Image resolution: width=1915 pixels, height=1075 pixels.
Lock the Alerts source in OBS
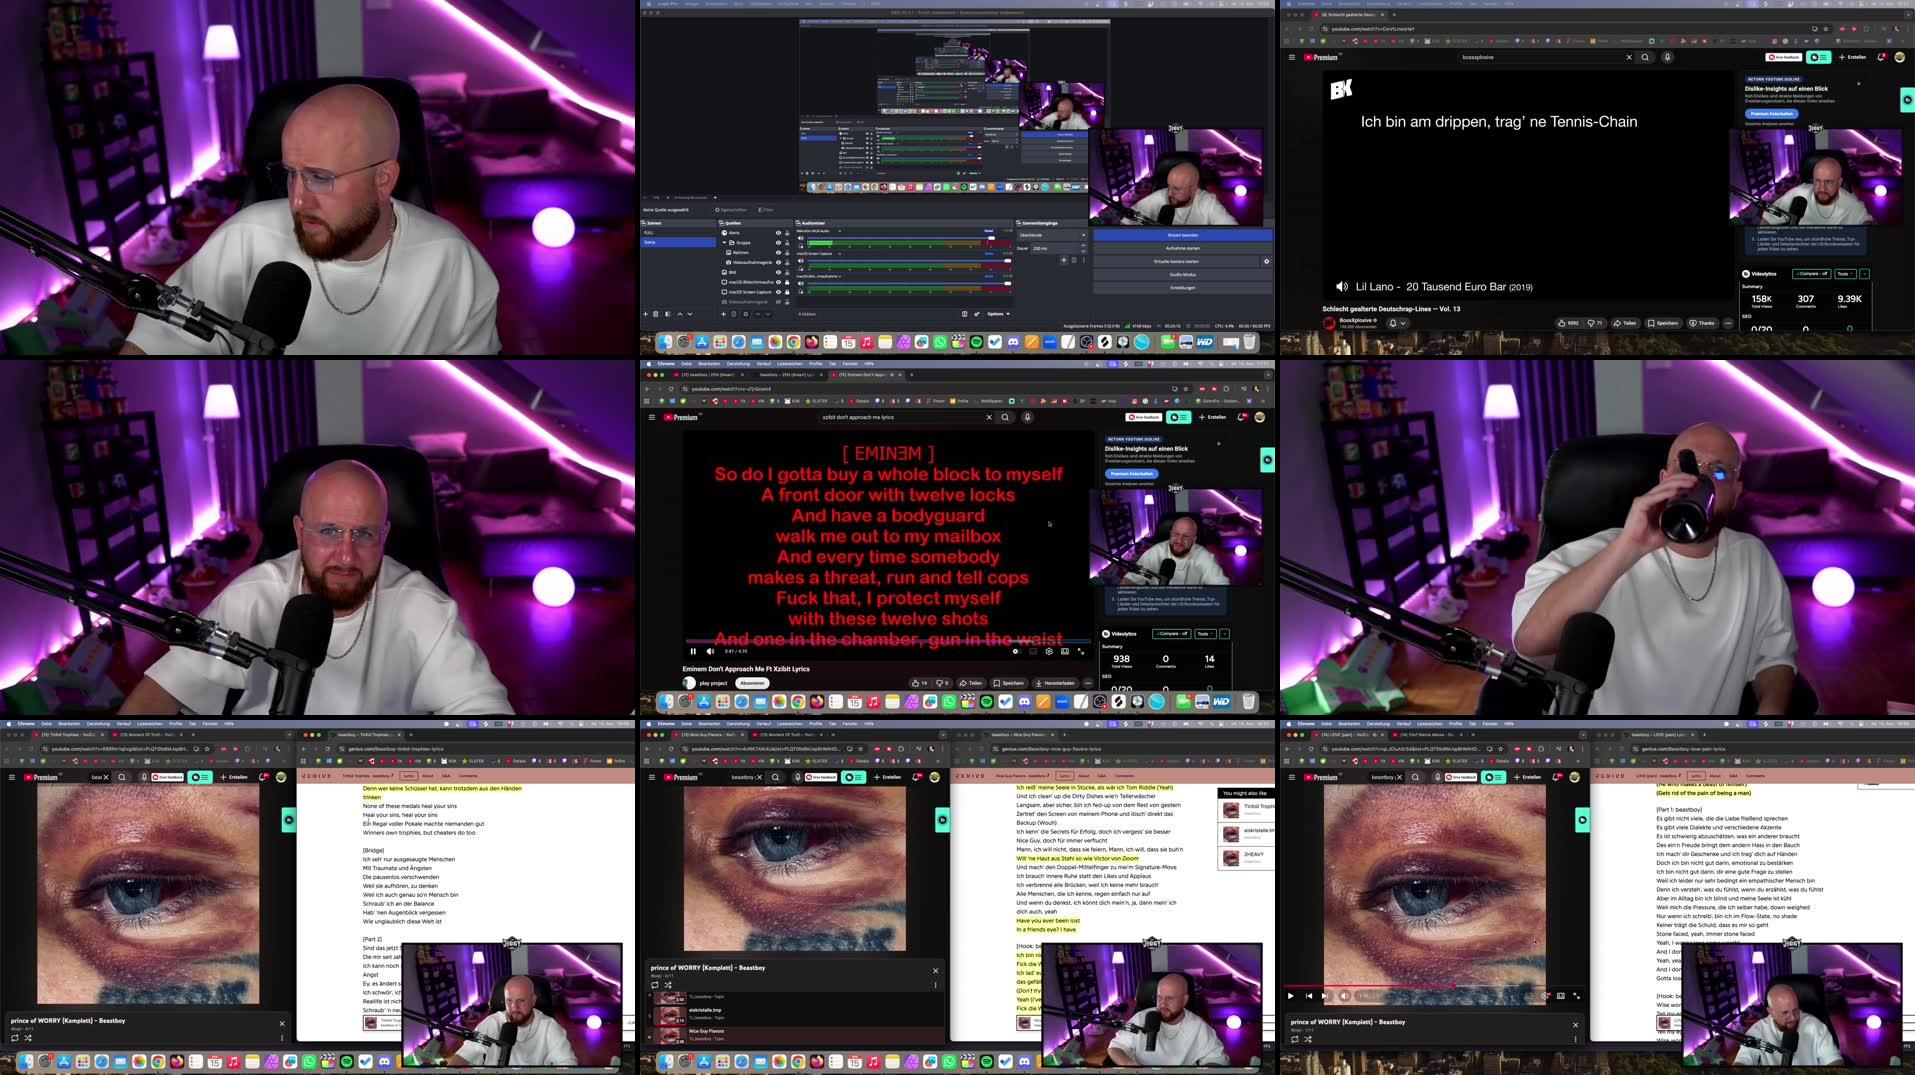tap(787, 233)
